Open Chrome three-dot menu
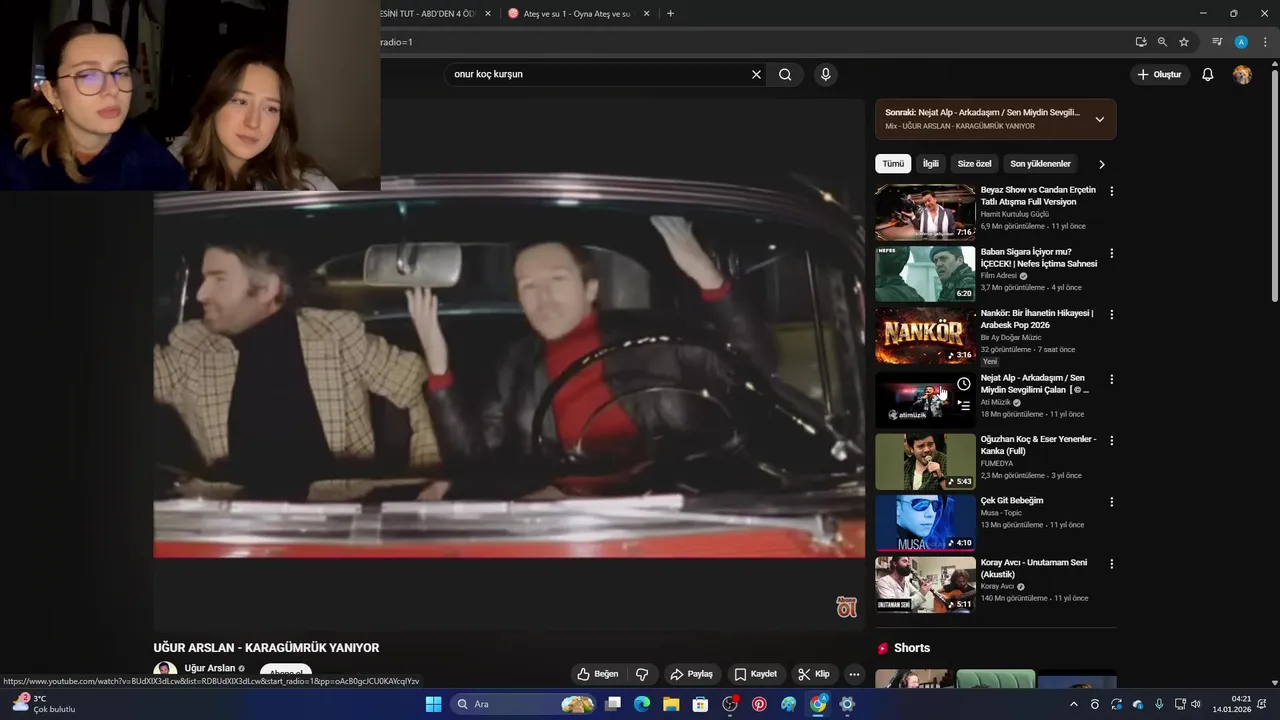 point(1265,42)
